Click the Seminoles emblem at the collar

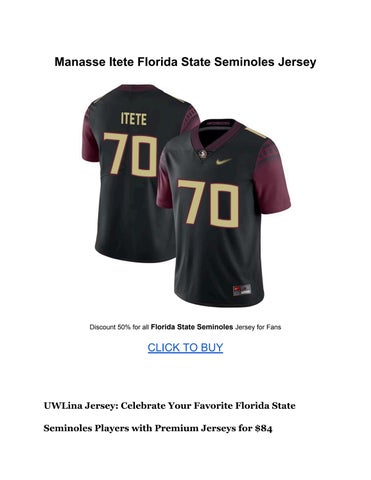[201, 154]
